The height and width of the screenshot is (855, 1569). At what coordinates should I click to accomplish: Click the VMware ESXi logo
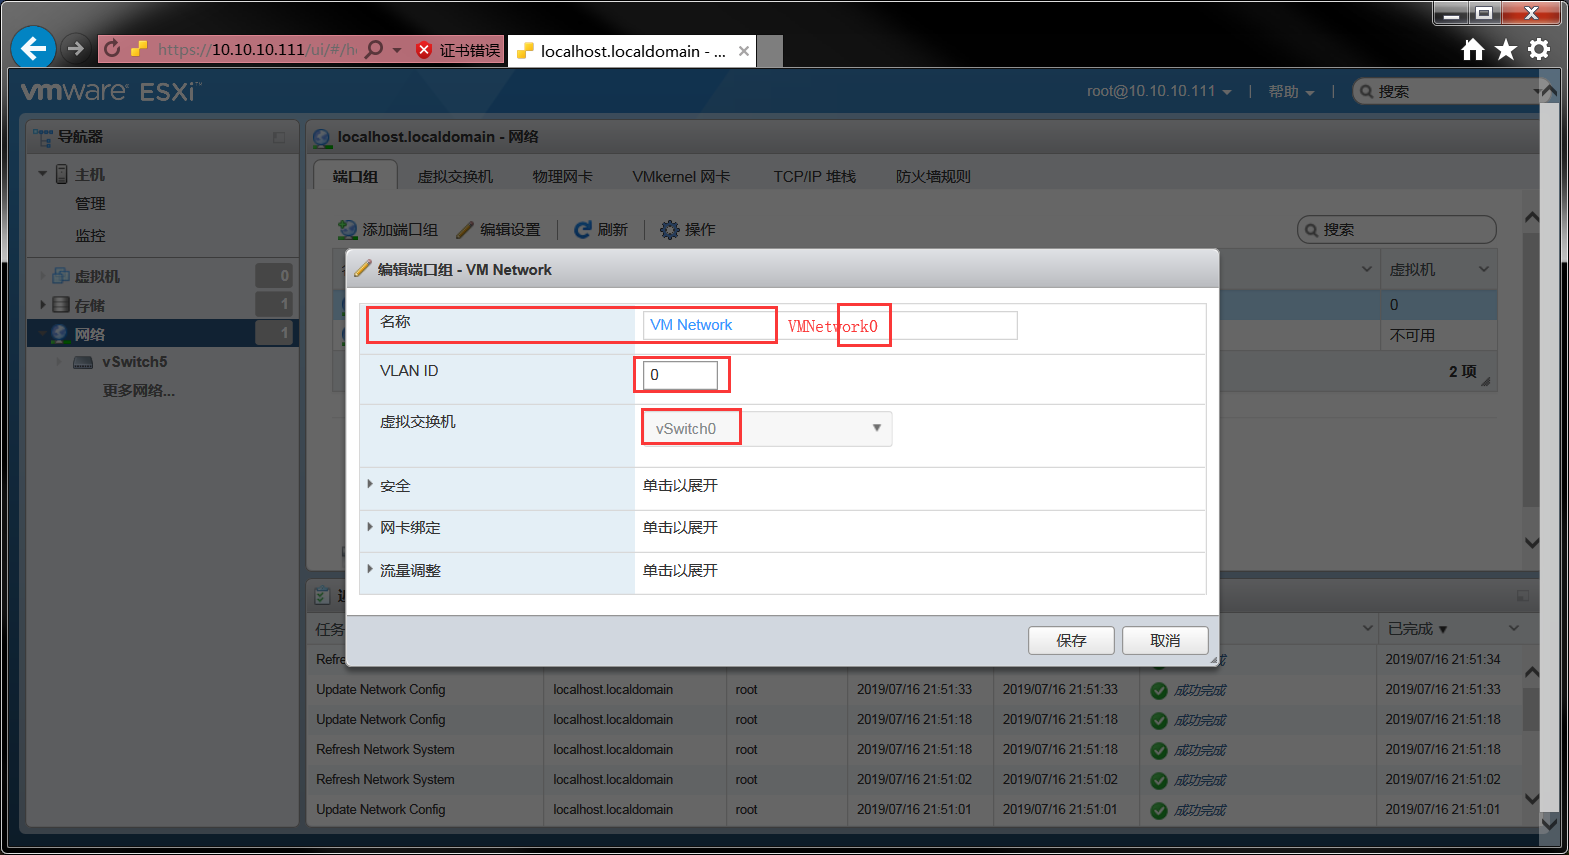click(110, 92)
